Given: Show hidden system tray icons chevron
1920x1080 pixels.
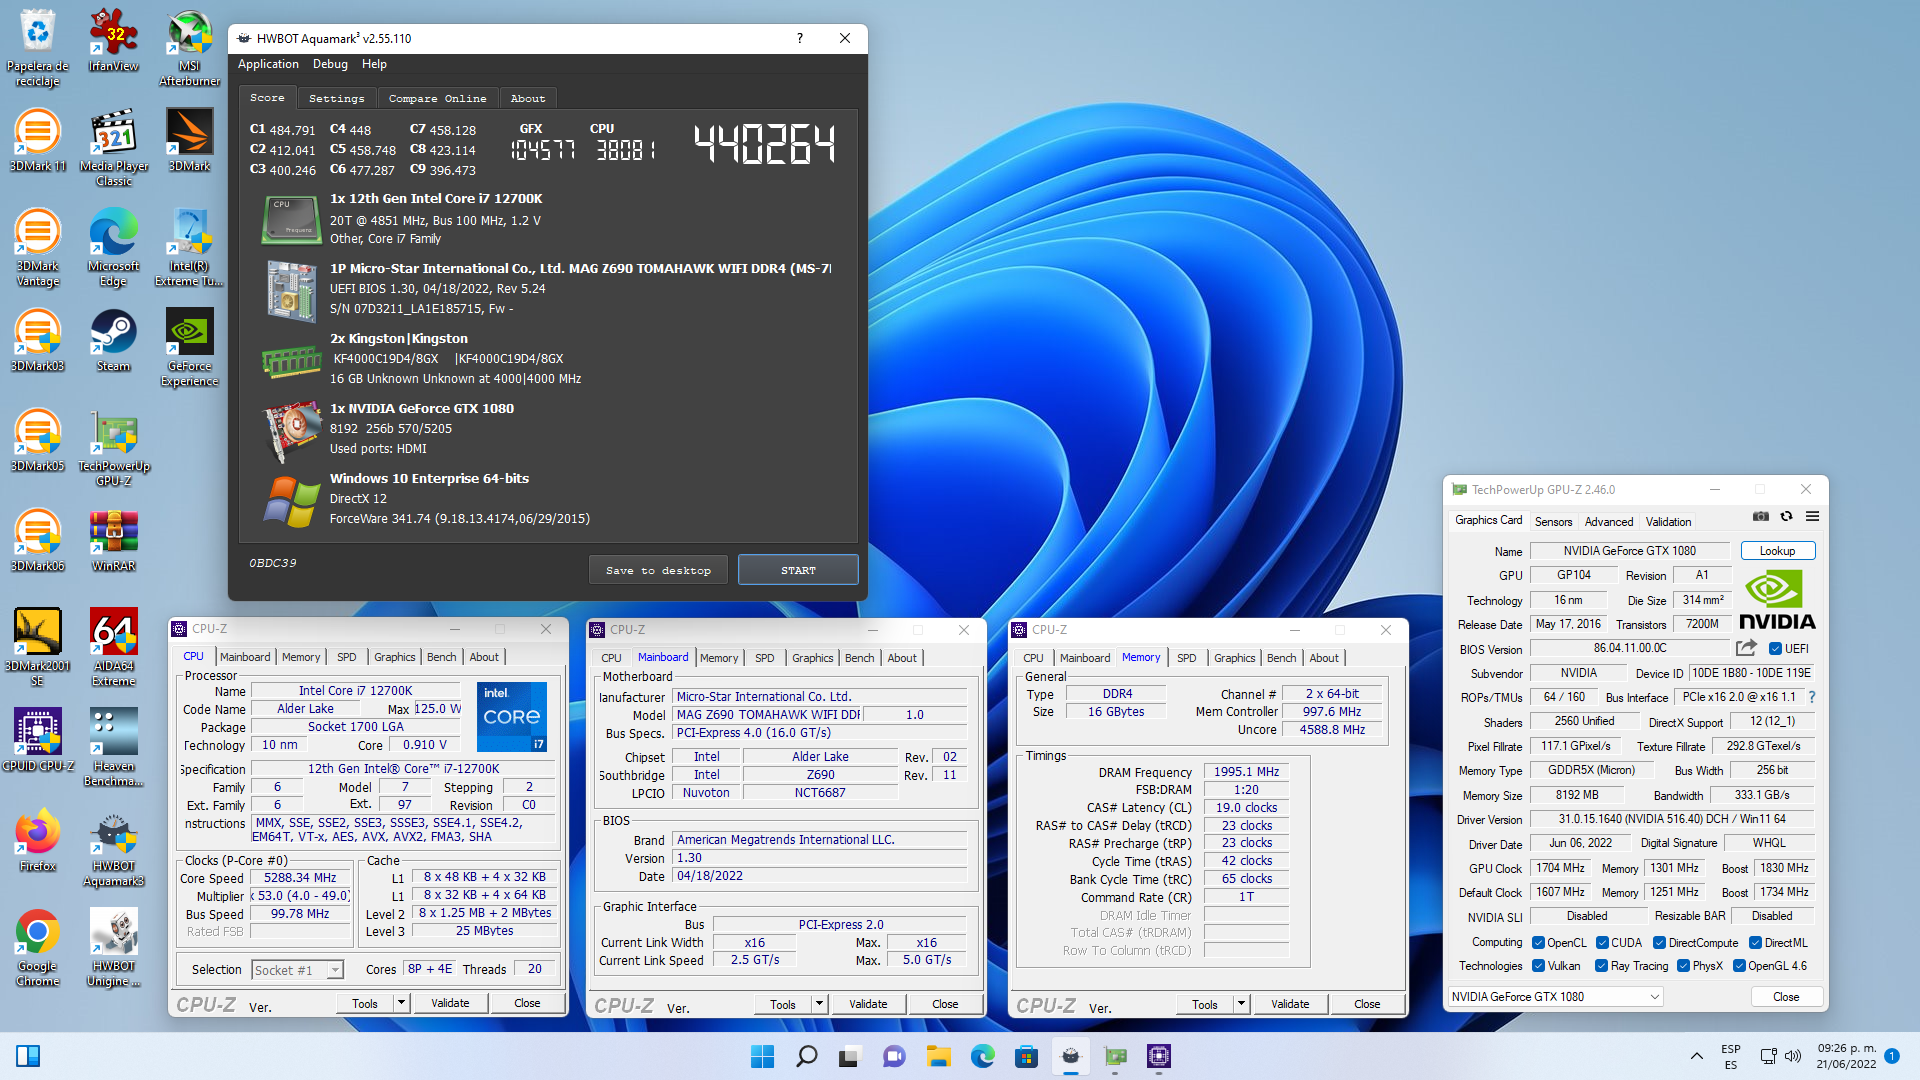Looking at the screenshot, I should (x=1696, y=1056).
